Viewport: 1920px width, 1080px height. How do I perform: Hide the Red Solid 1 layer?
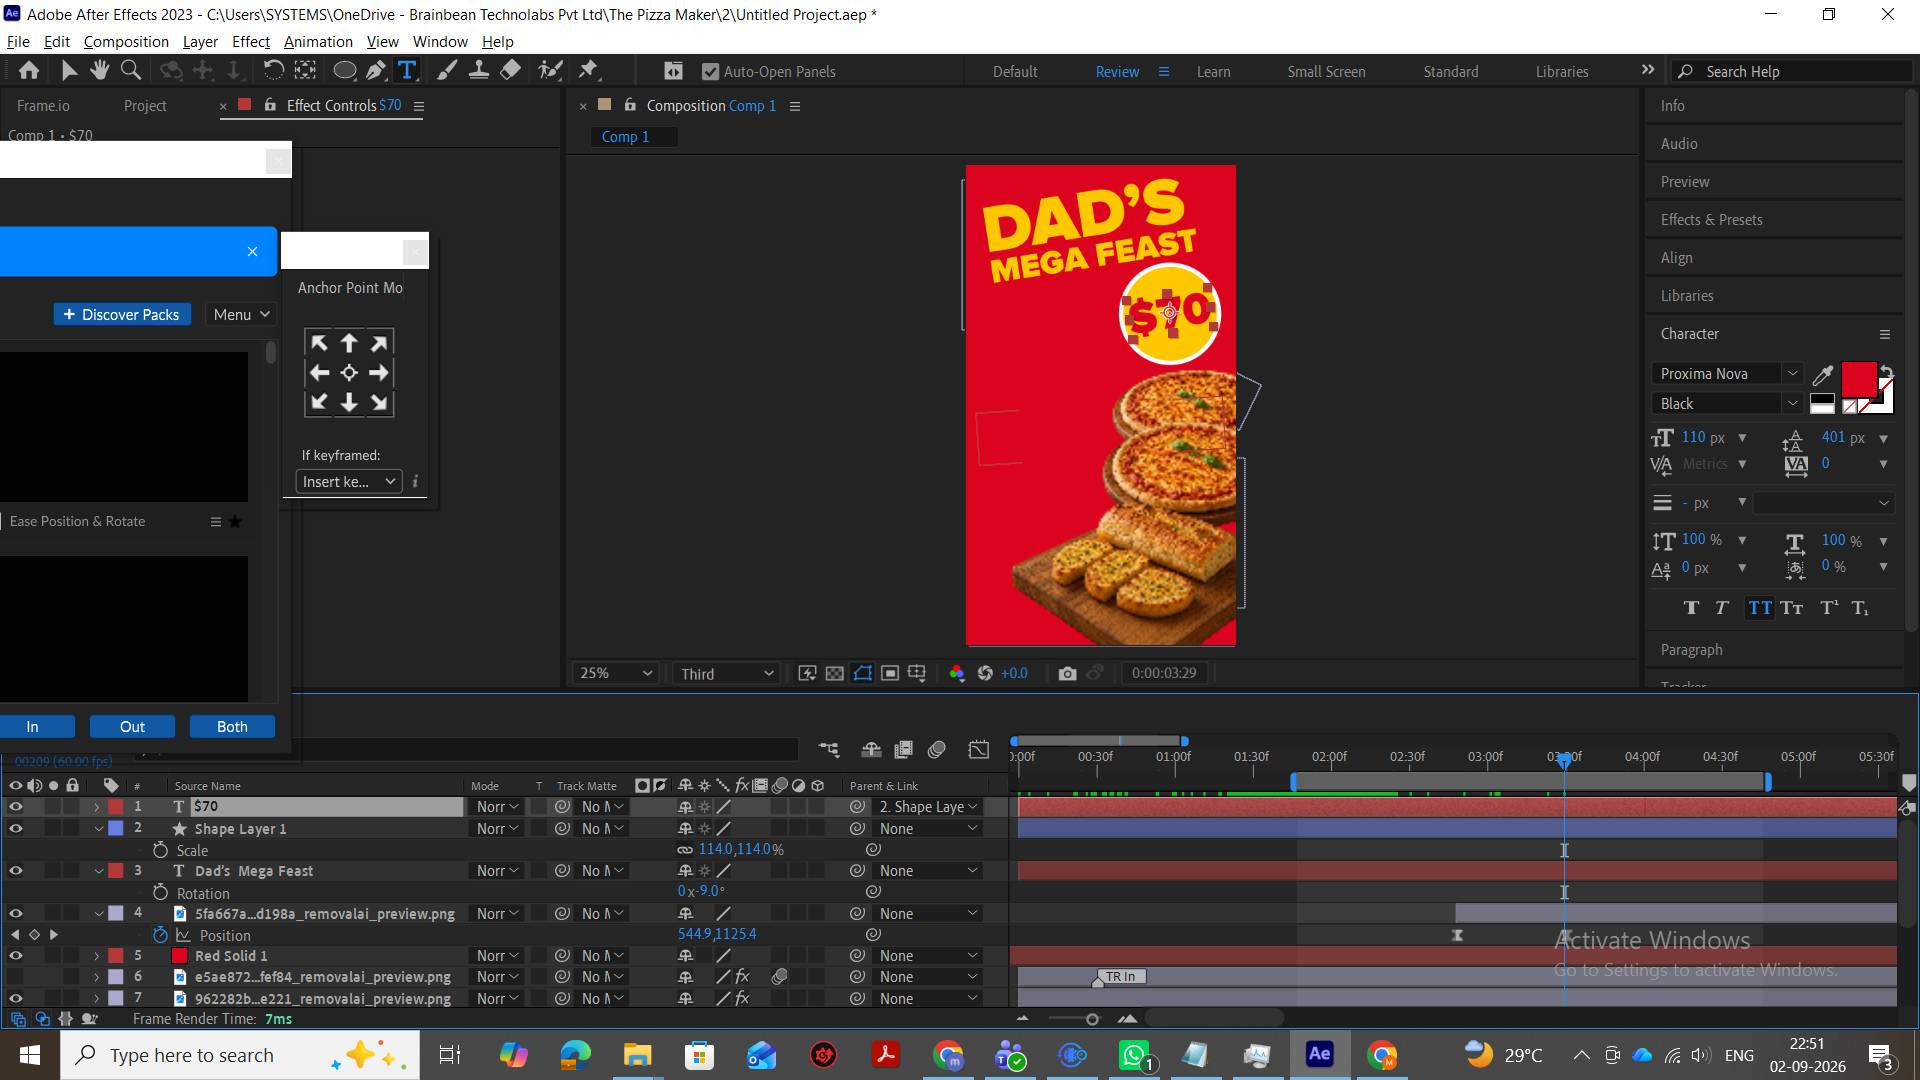click(x=15, y=956)
